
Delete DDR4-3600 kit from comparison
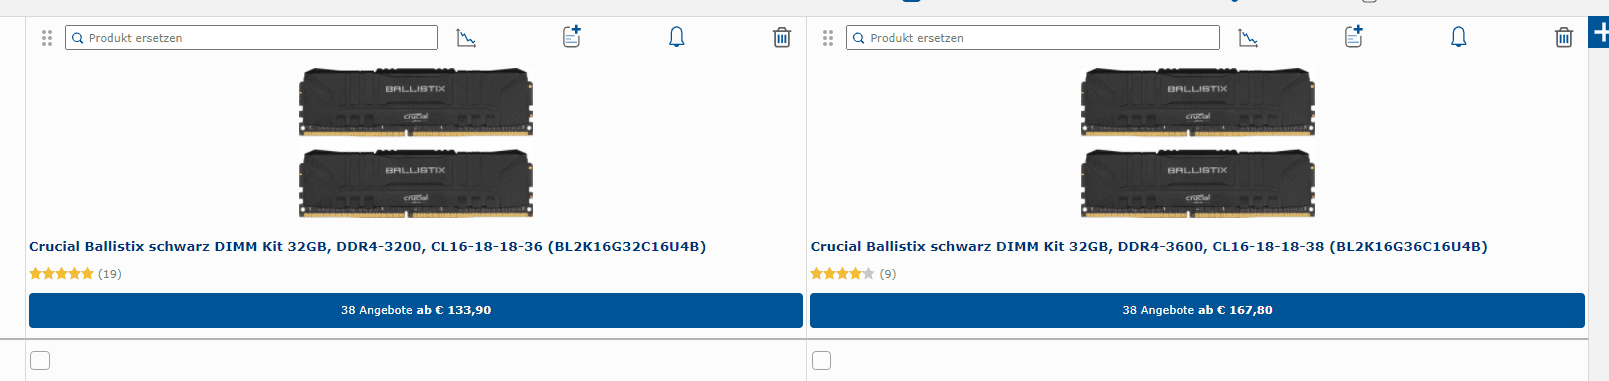point(1564,38)
